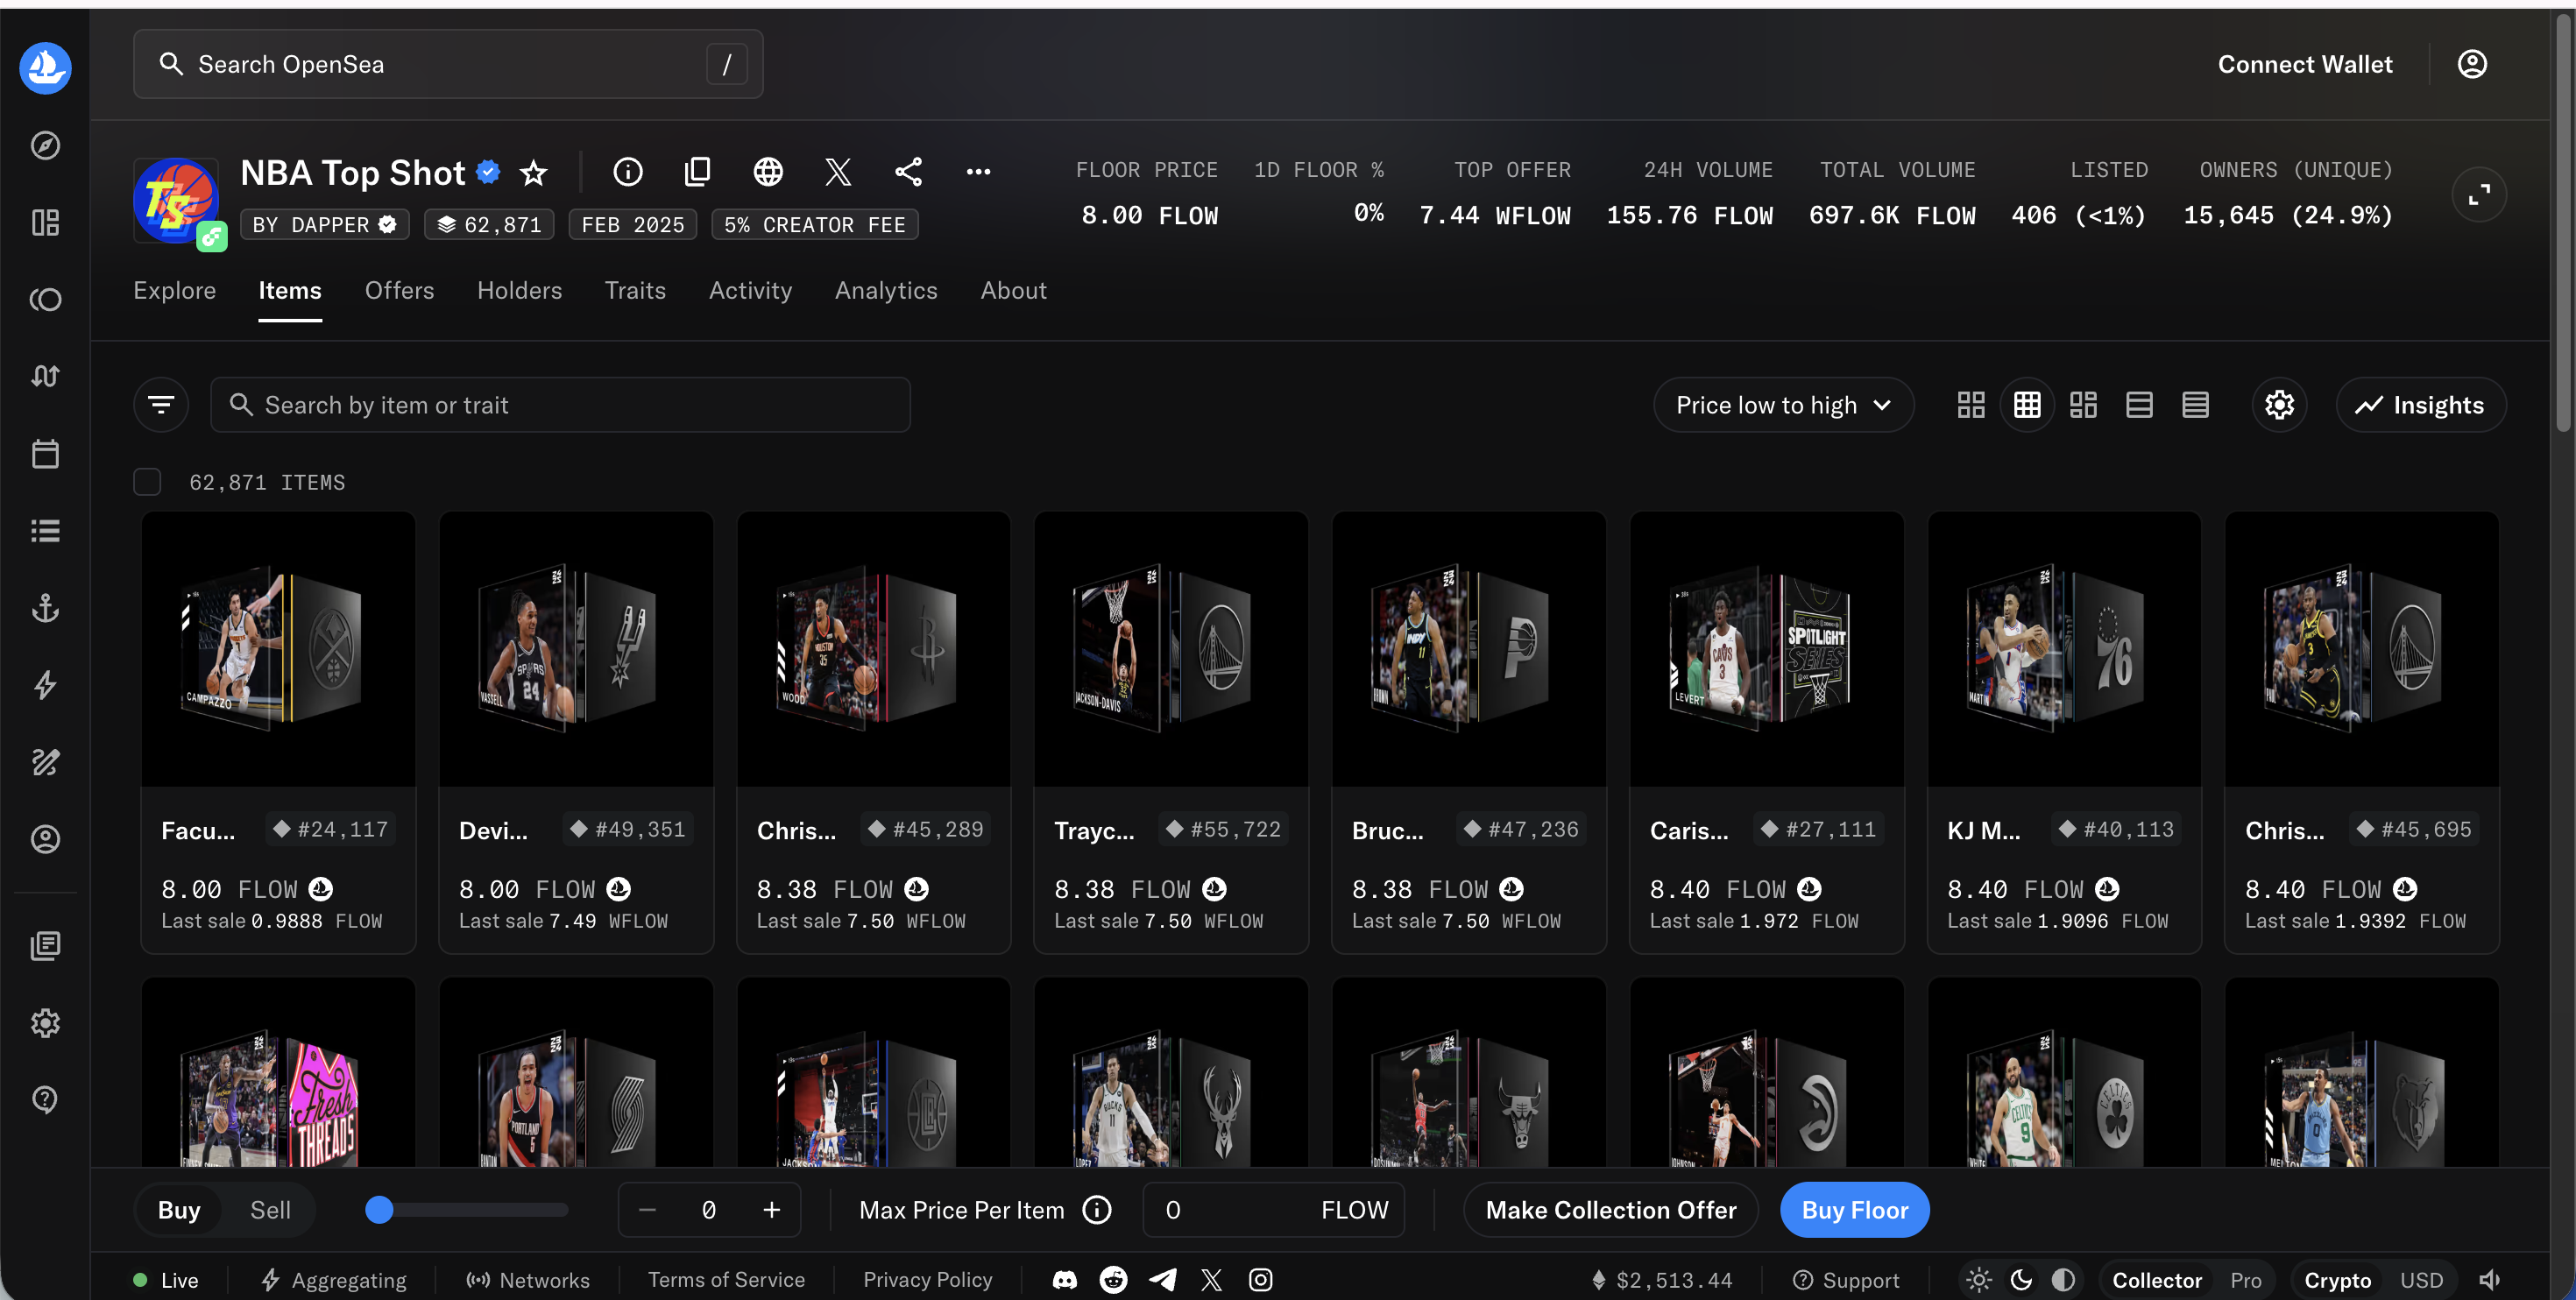Screen dimensions: 2576x1300
Task: Click the blue item quantity slider handle
Action: [x=379, y=1210]
